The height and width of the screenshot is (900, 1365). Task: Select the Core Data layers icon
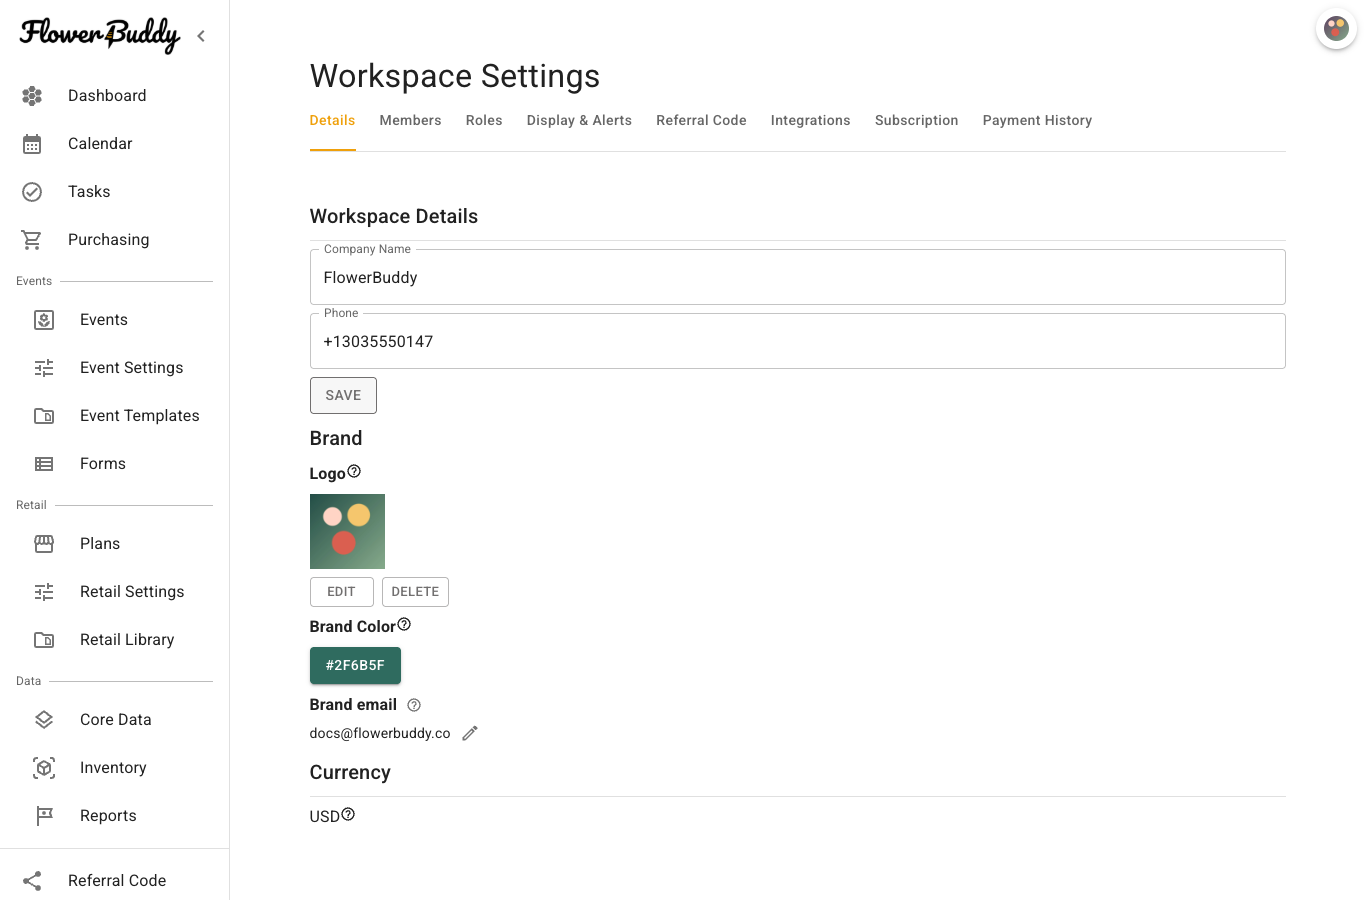click(44, 720)
